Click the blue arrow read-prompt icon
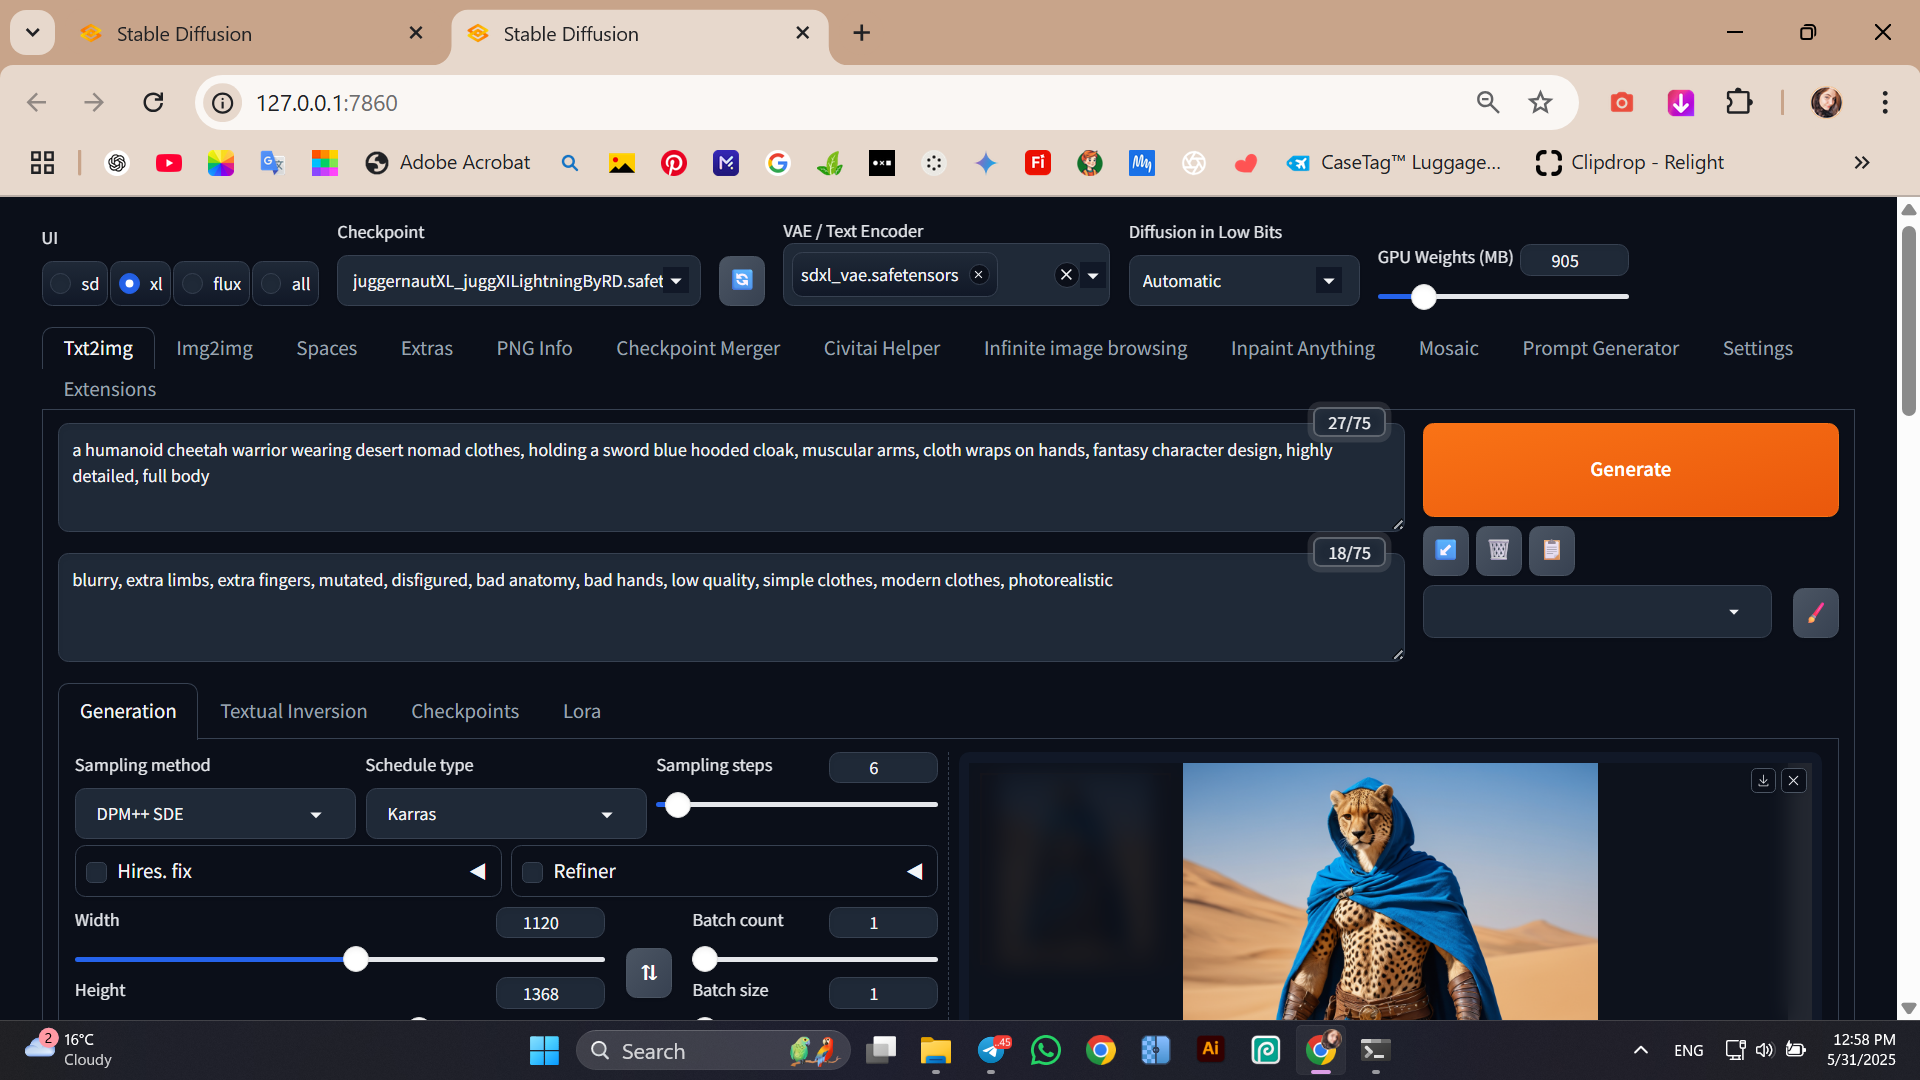 pyautogui.click(x=1445, y=550)
